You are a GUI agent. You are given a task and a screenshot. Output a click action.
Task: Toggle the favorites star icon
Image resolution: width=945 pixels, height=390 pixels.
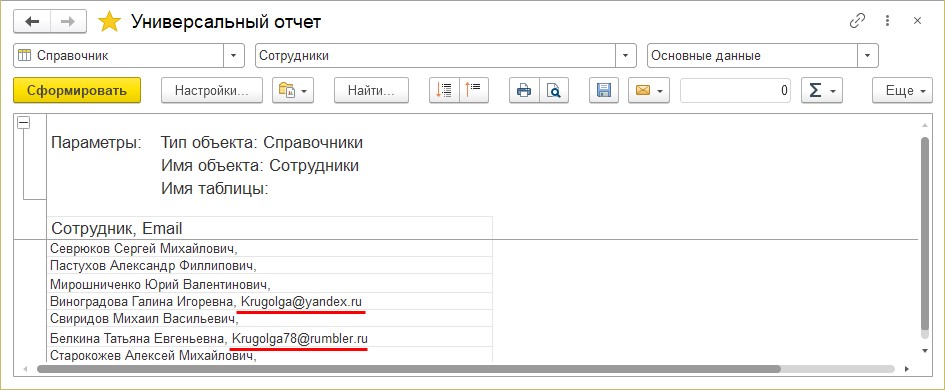click(109, 22)
